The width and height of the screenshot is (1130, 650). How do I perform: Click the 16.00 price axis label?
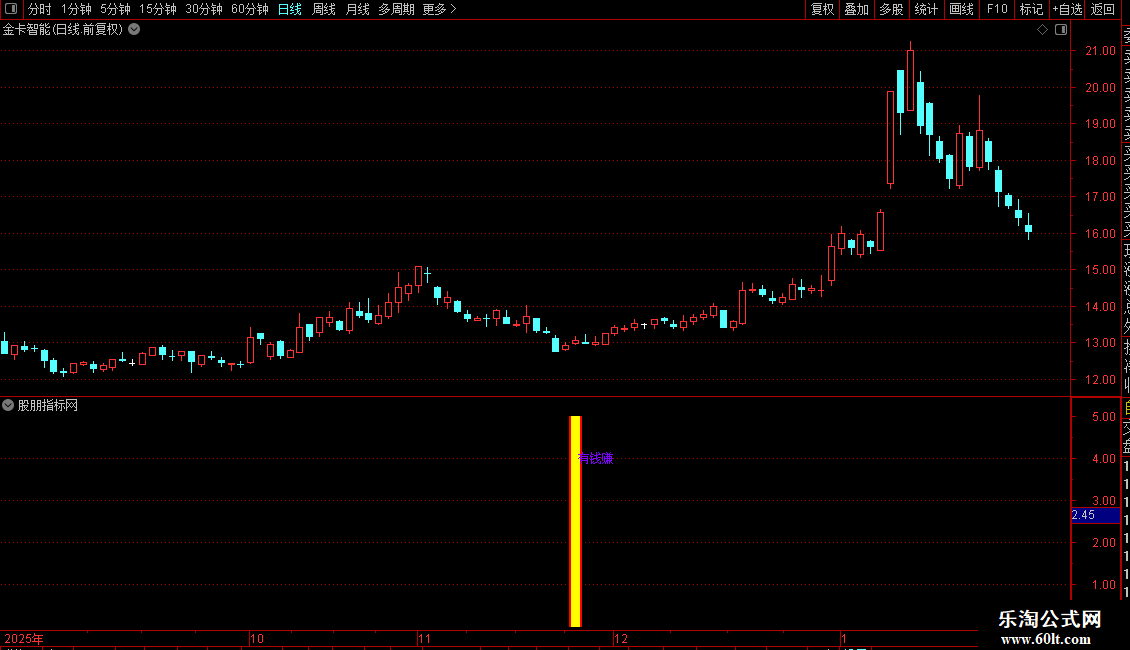[x=1100, y=233]
